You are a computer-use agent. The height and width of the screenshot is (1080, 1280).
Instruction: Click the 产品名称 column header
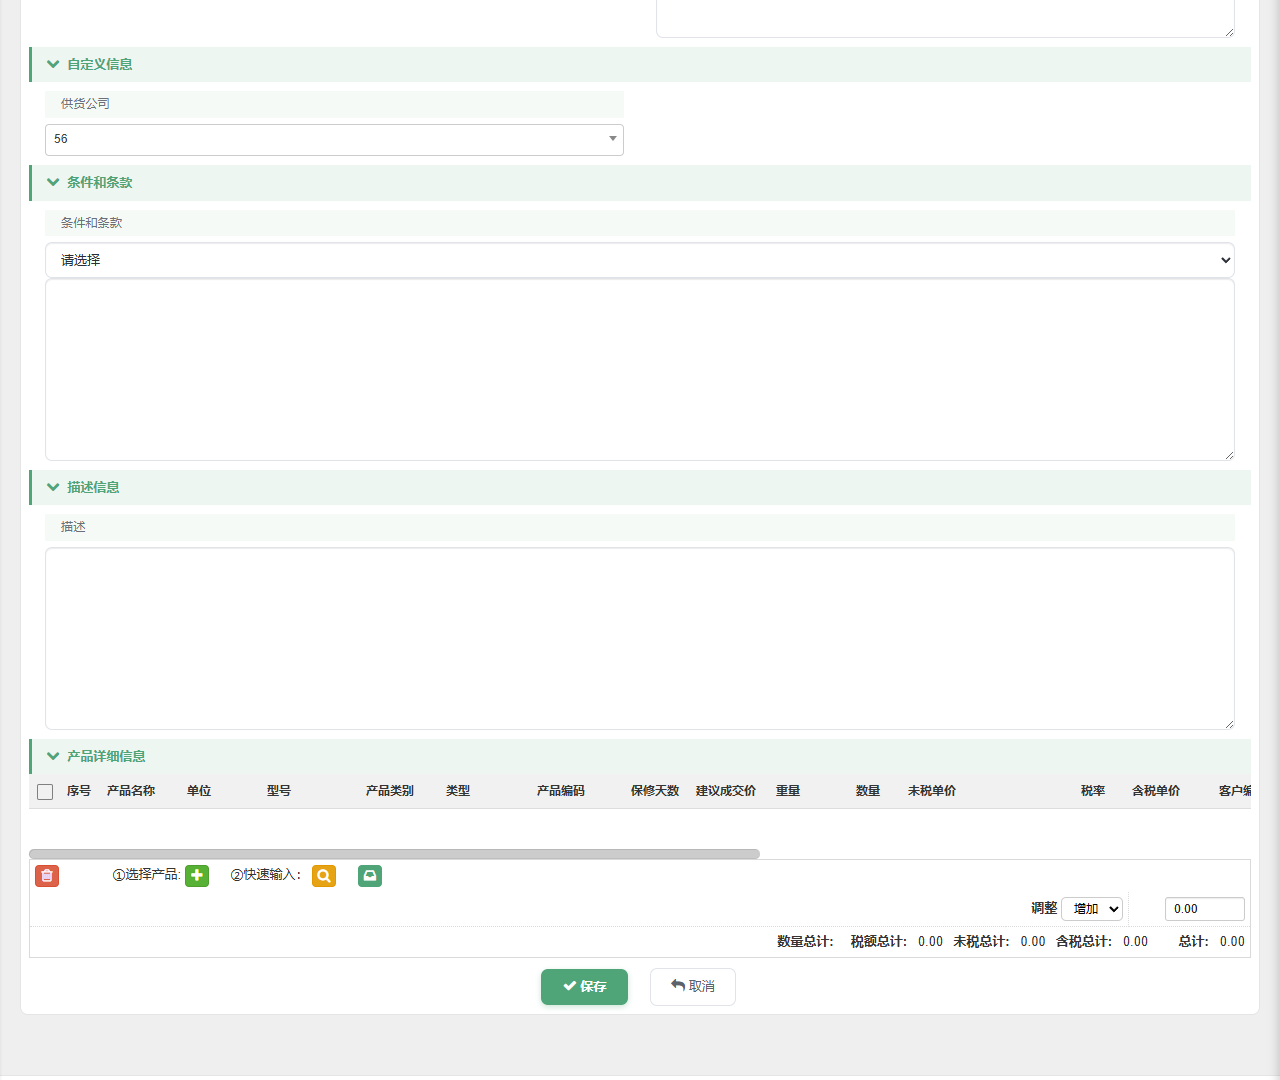click(x=131, y=791)
